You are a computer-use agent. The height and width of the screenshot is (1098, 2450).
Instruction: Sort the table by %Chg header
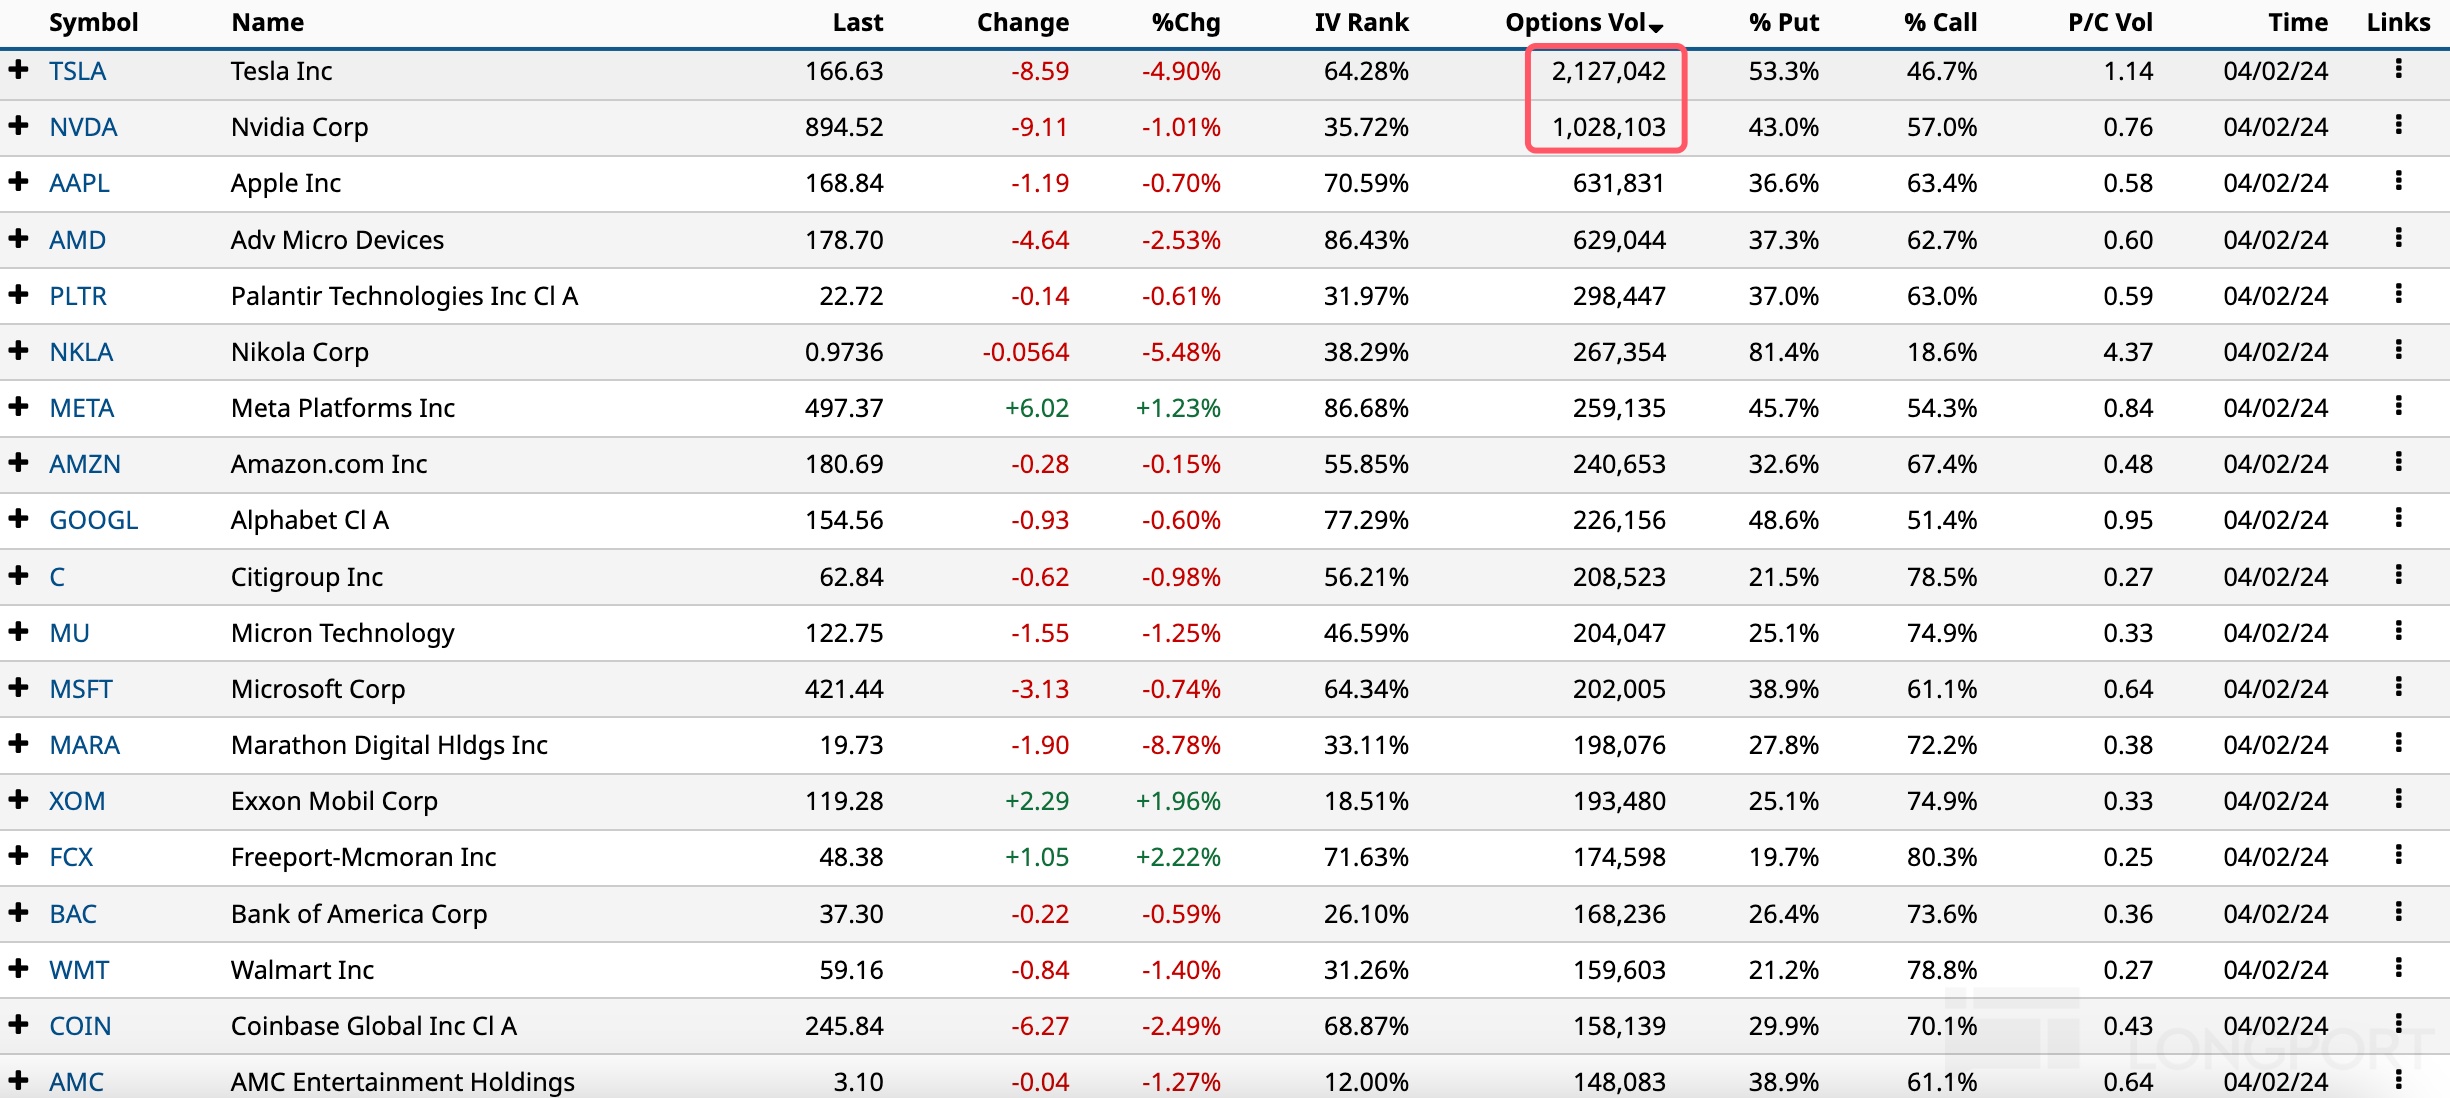(x=1185, y=22)
